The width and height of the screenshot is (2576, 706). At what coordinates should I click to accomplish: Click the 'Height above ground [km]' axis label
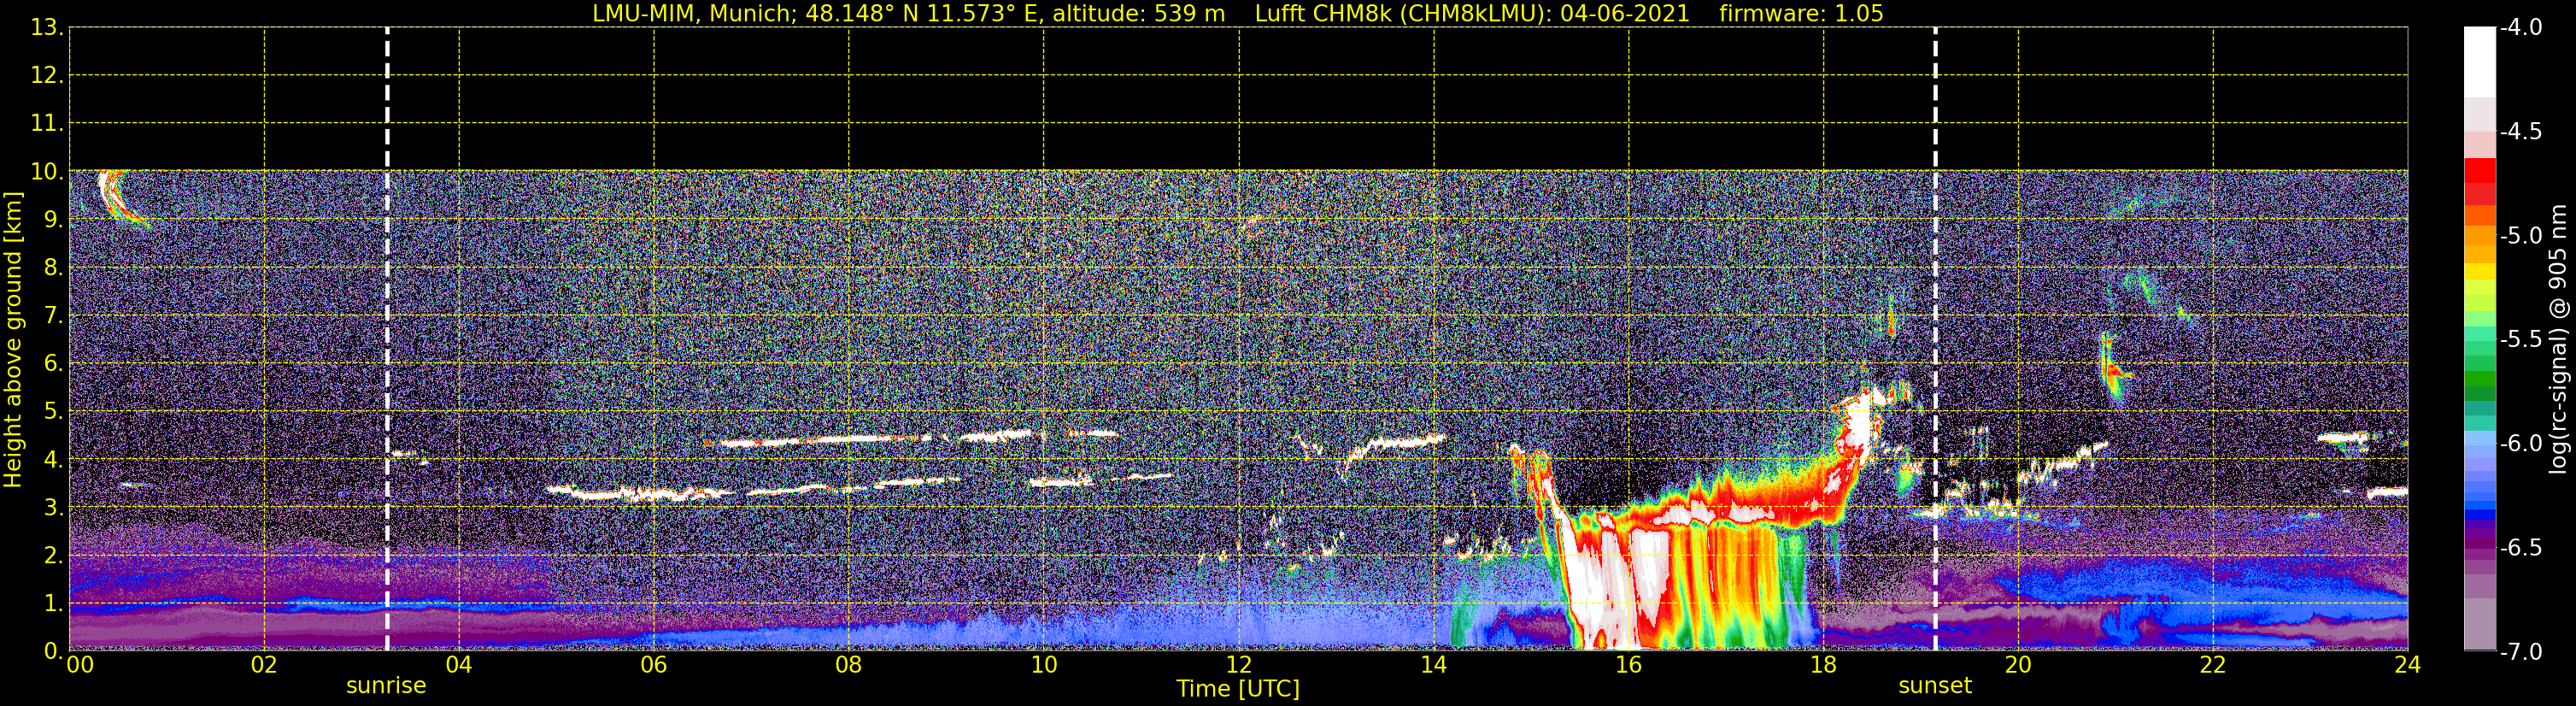tap(13, 339)
